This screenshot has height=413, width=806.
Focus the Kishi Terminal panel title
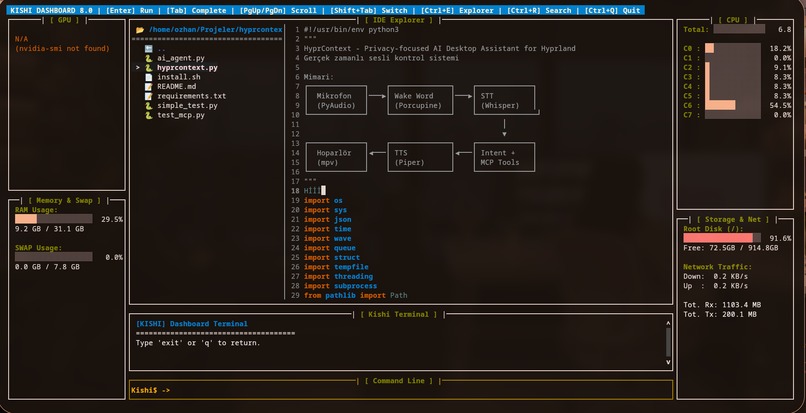pyautogui.click(x=399, y=314)
